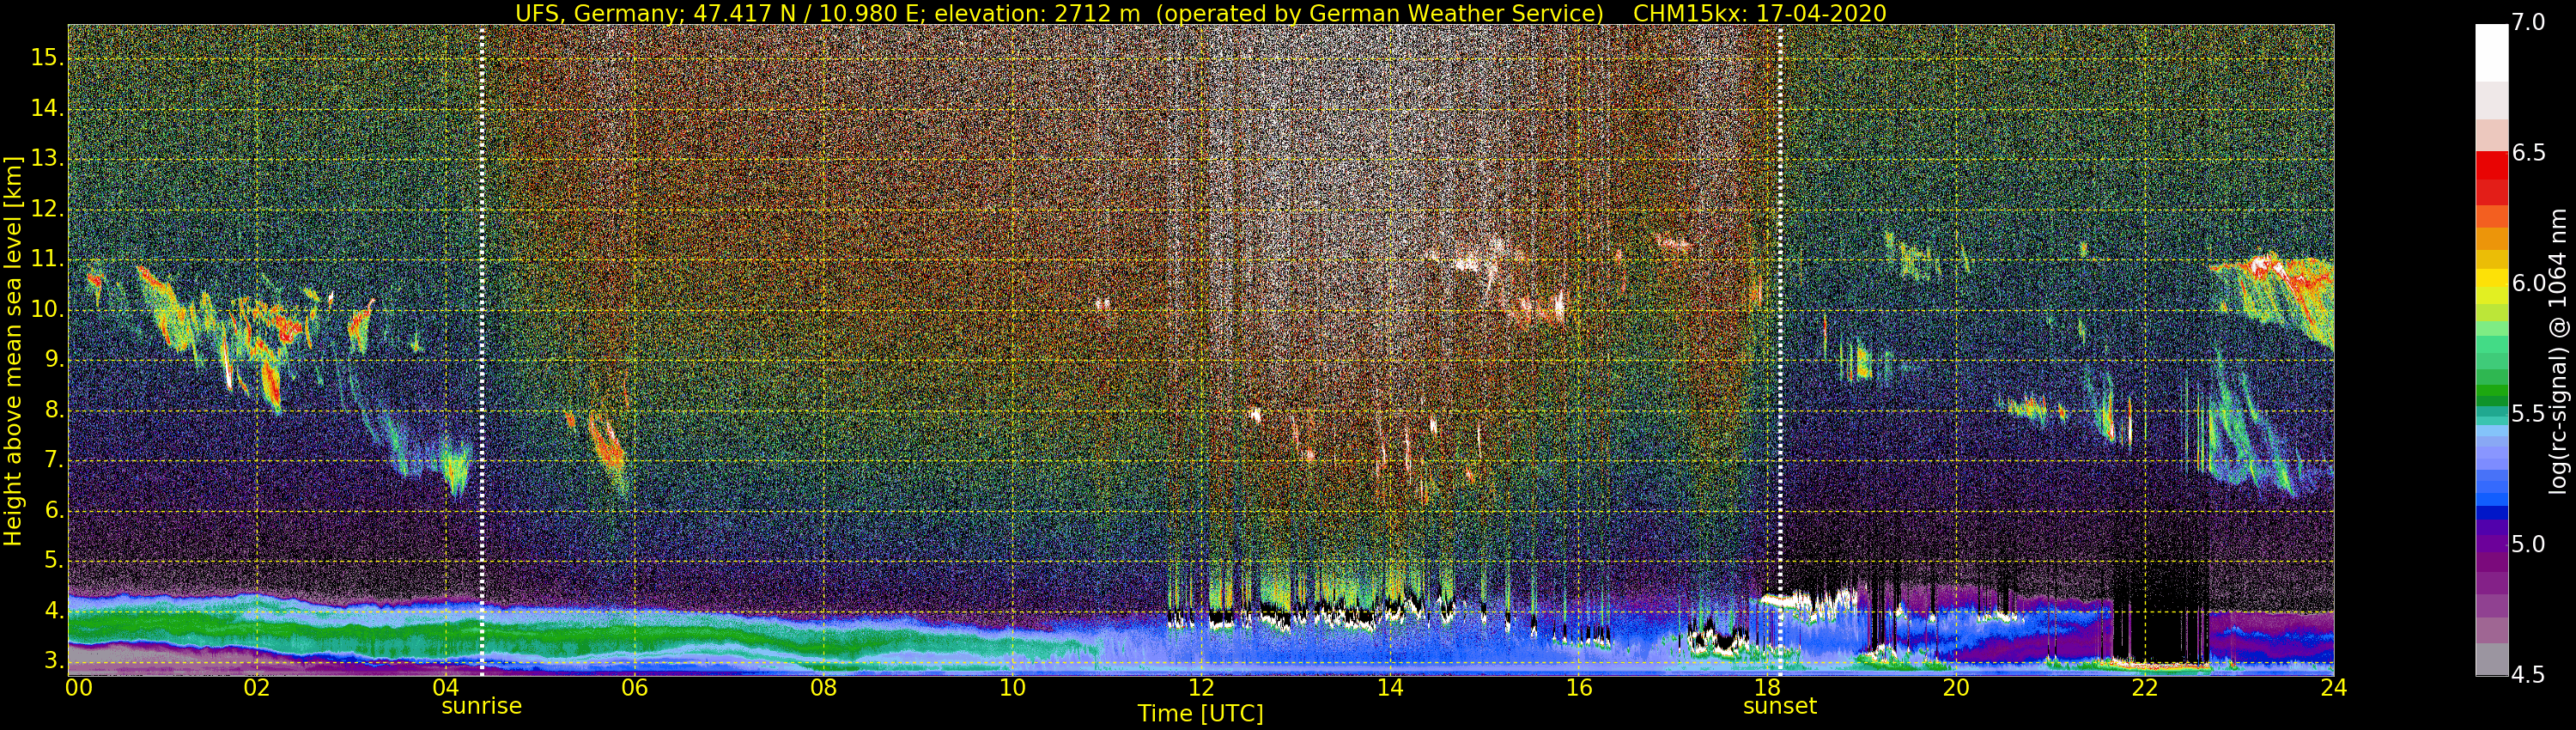Click the "13." height axis tick label

pos(47,159)
